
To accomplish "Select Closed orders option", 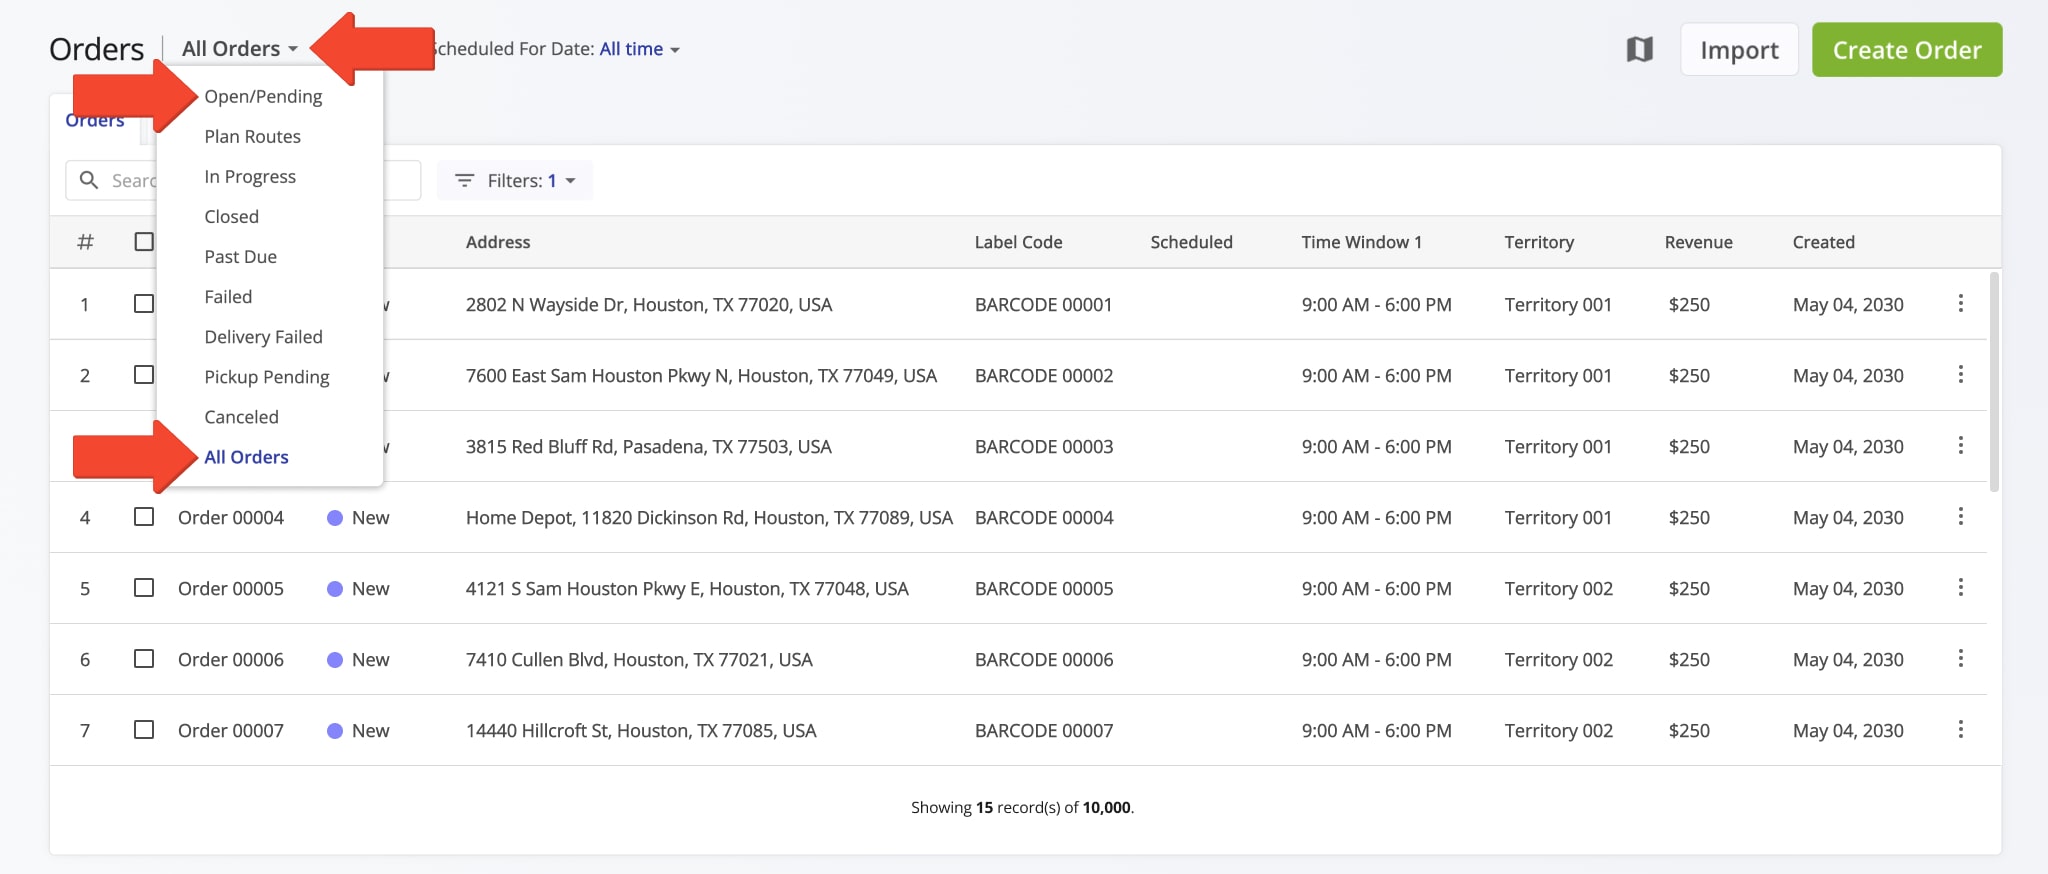I will tap(231, 216).
